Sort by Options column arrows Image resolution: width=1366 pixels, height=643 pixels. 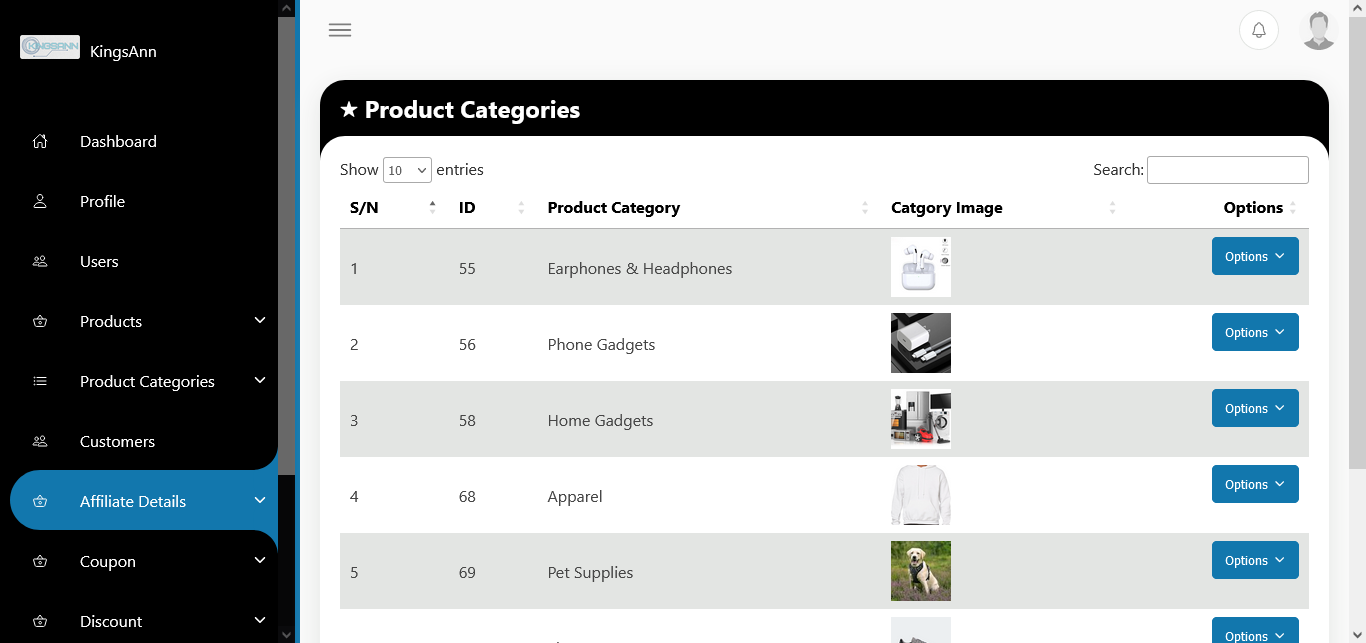coord(1293,208)
